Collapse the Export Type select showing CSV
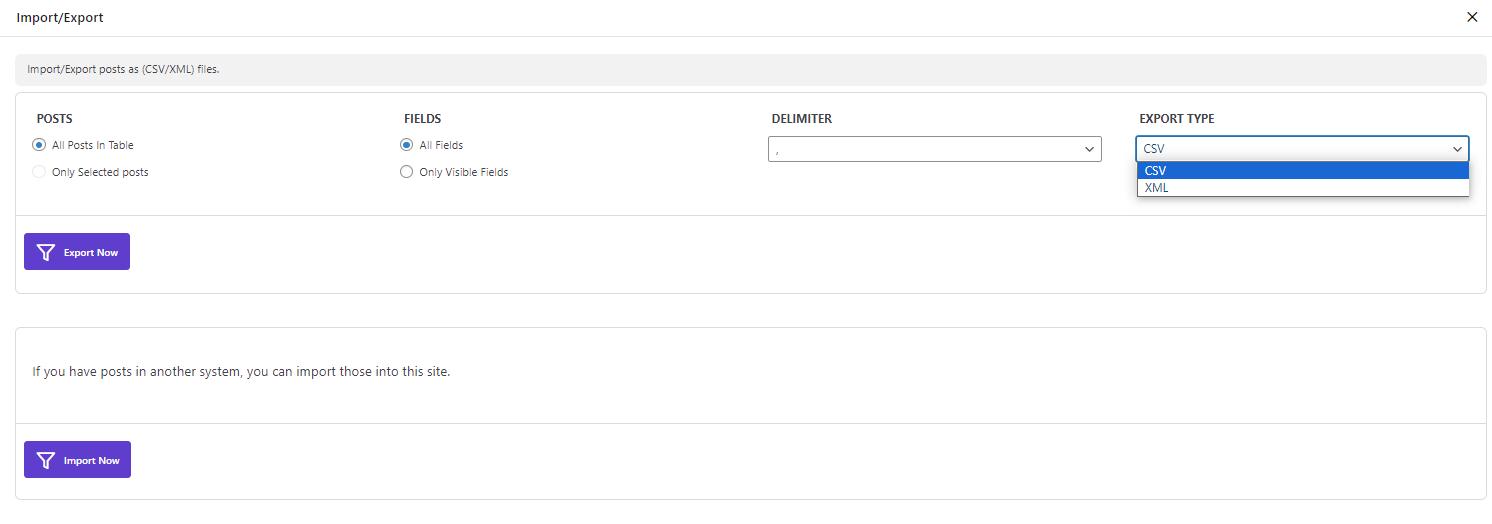The image size is (1492, 524). tap(1302, 149)
